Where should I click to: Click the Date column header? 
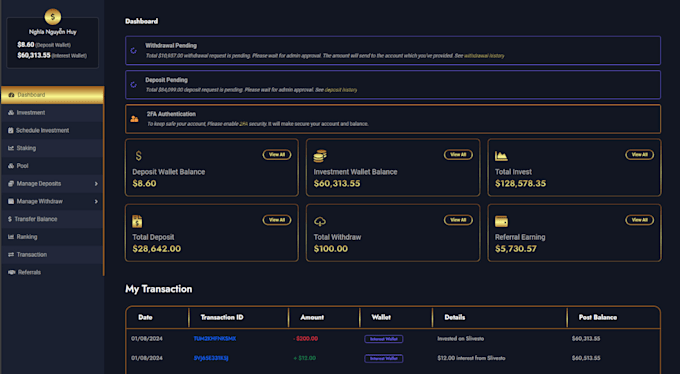pos(145,318)
